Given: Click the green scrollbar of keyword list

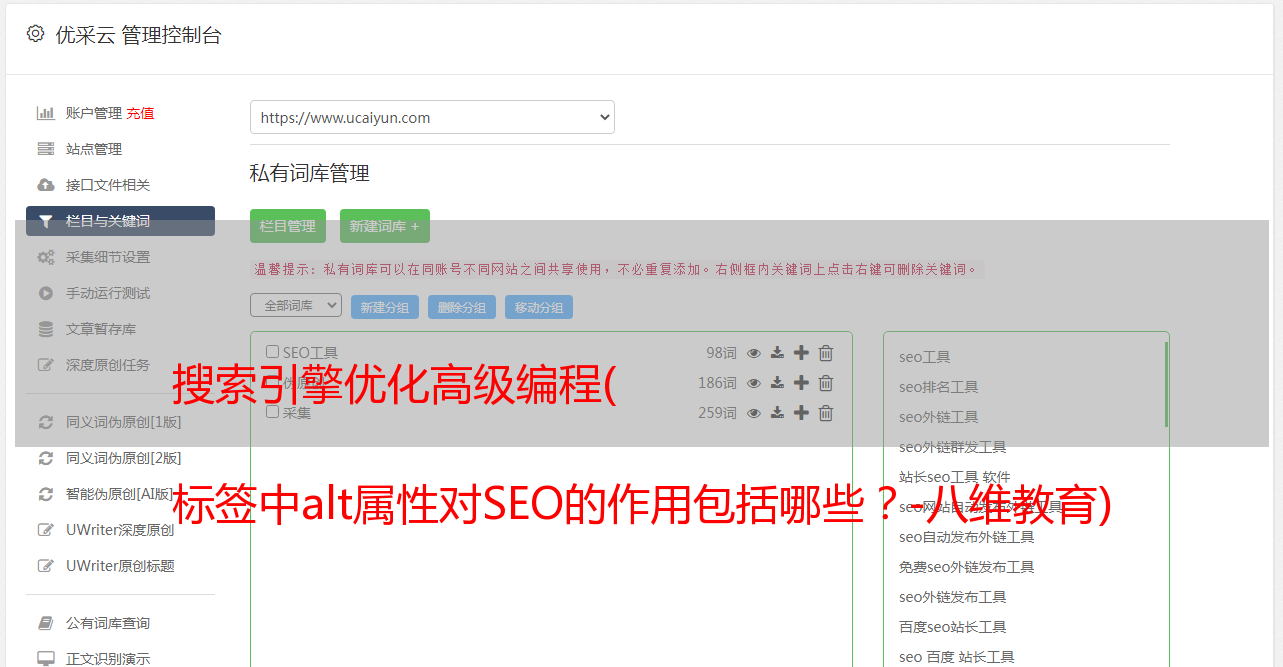Looking at the screenshot, I should tap(1165, 384).
